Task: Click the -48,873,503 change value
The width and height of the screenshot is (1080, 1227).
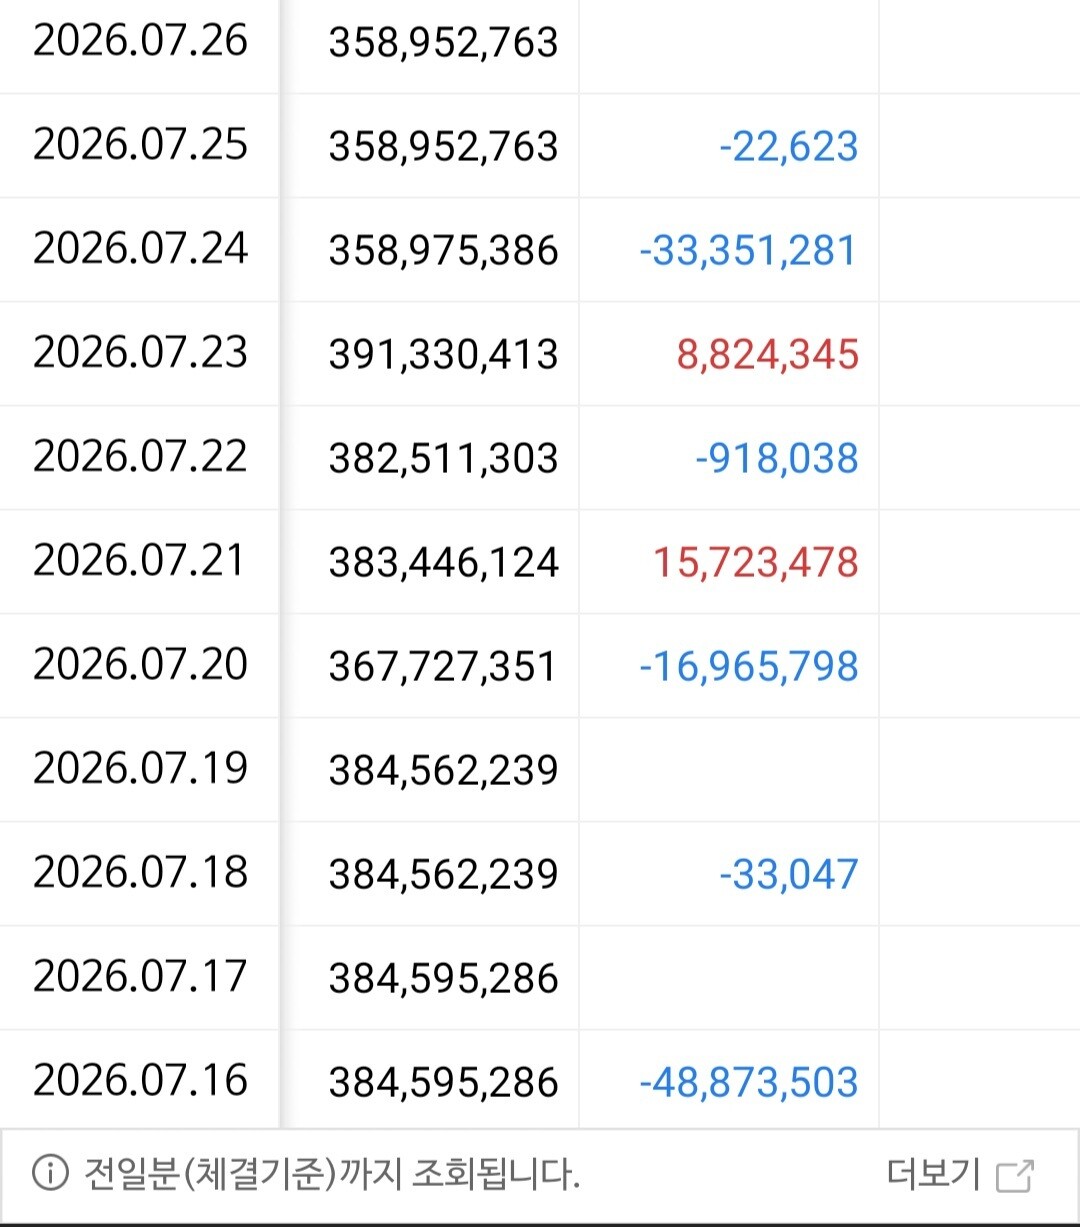Action: point(749,1083)
